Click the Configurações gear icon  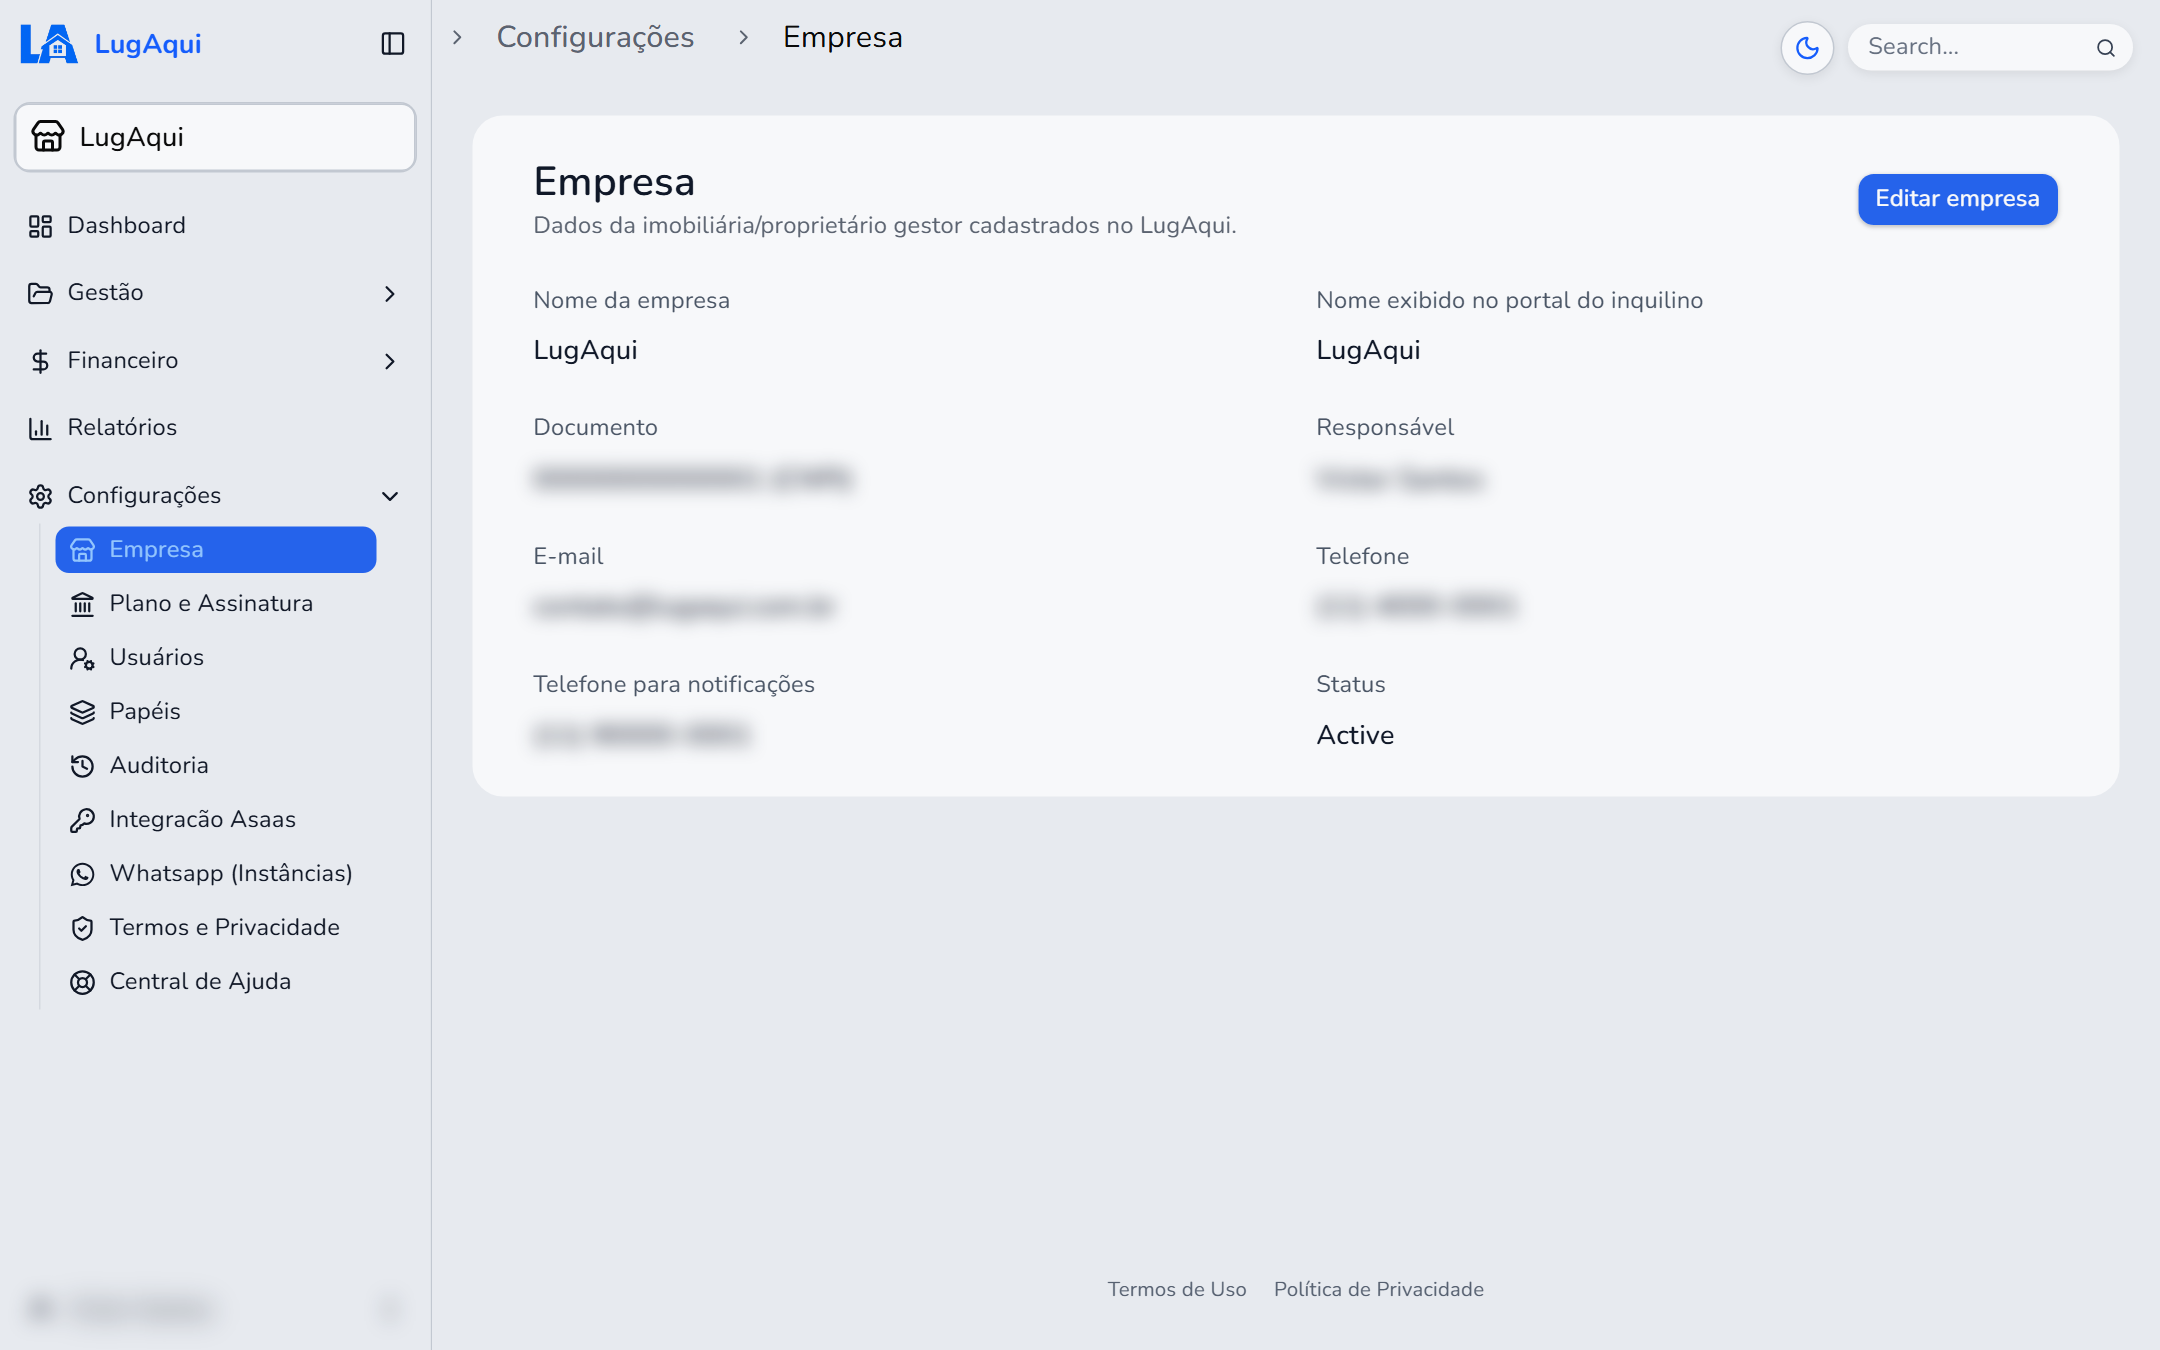pyautogui.click(x=40, y=496)
